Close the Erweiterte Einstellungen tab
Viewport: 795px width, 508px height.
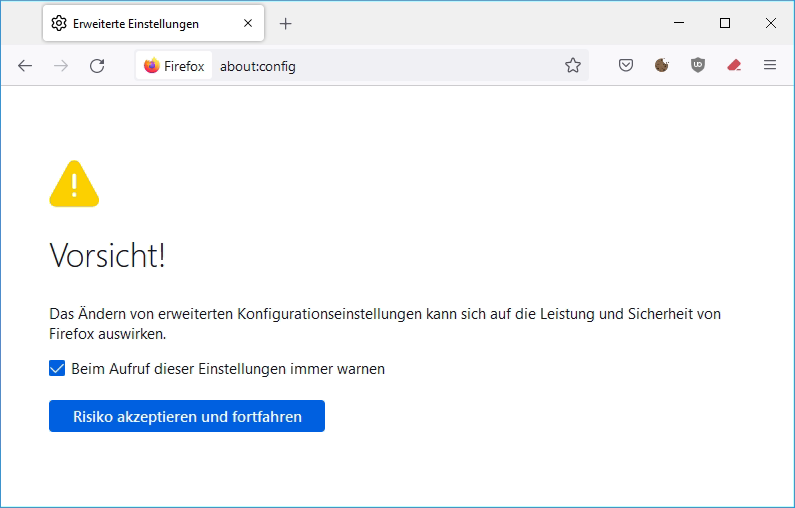(248, 23)
